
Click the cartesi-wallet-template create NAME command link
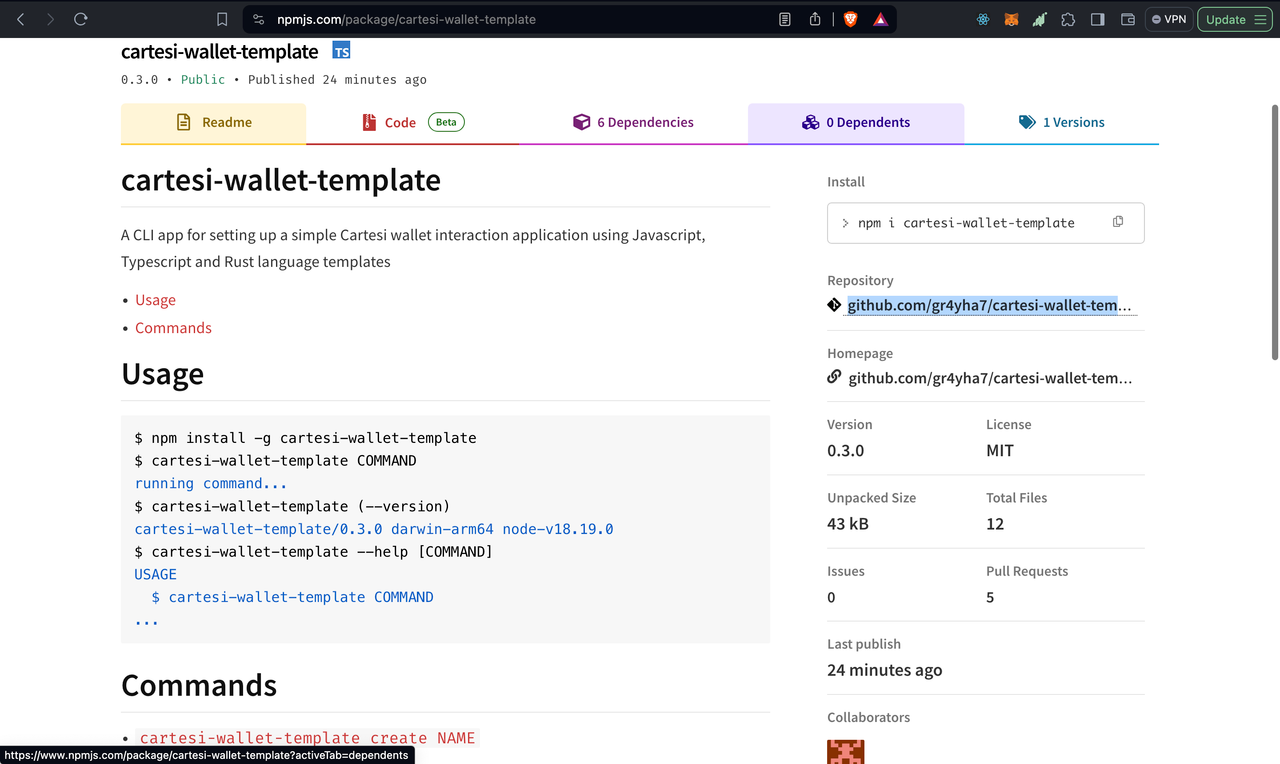(x=307, y=738)
